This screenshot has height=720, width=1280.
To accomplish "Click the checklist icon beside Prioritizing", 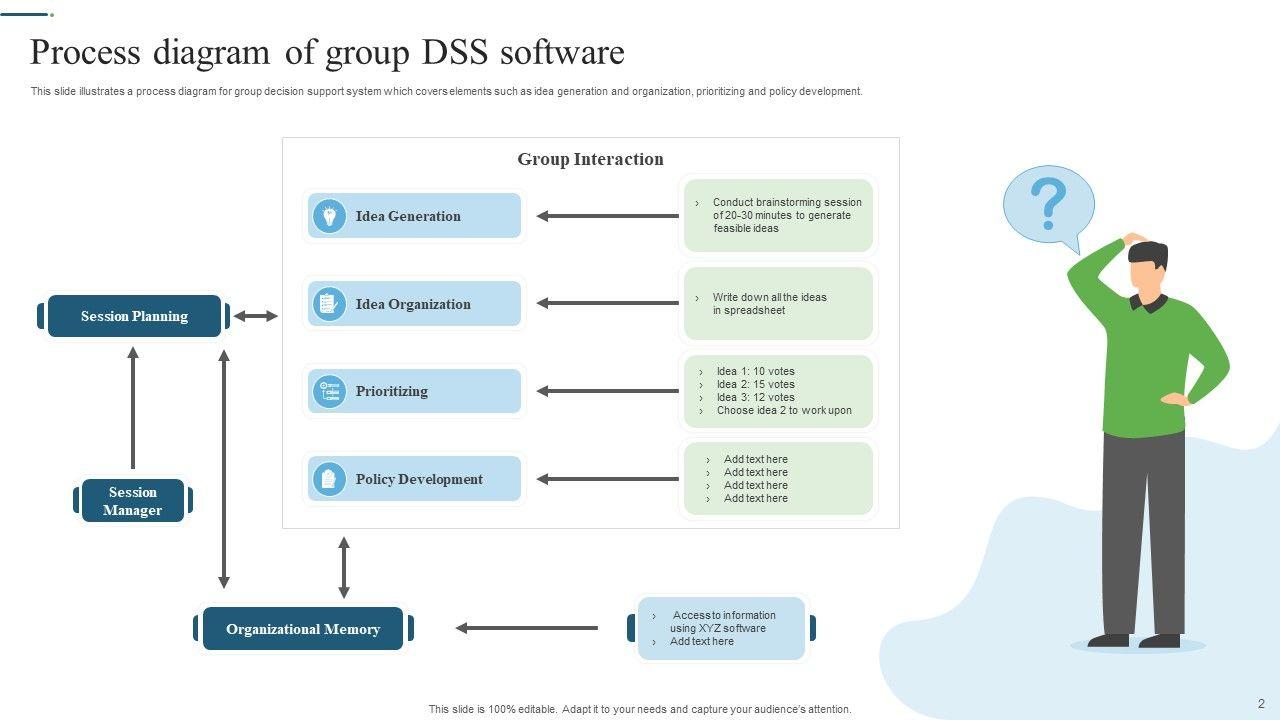I will 328,391.
